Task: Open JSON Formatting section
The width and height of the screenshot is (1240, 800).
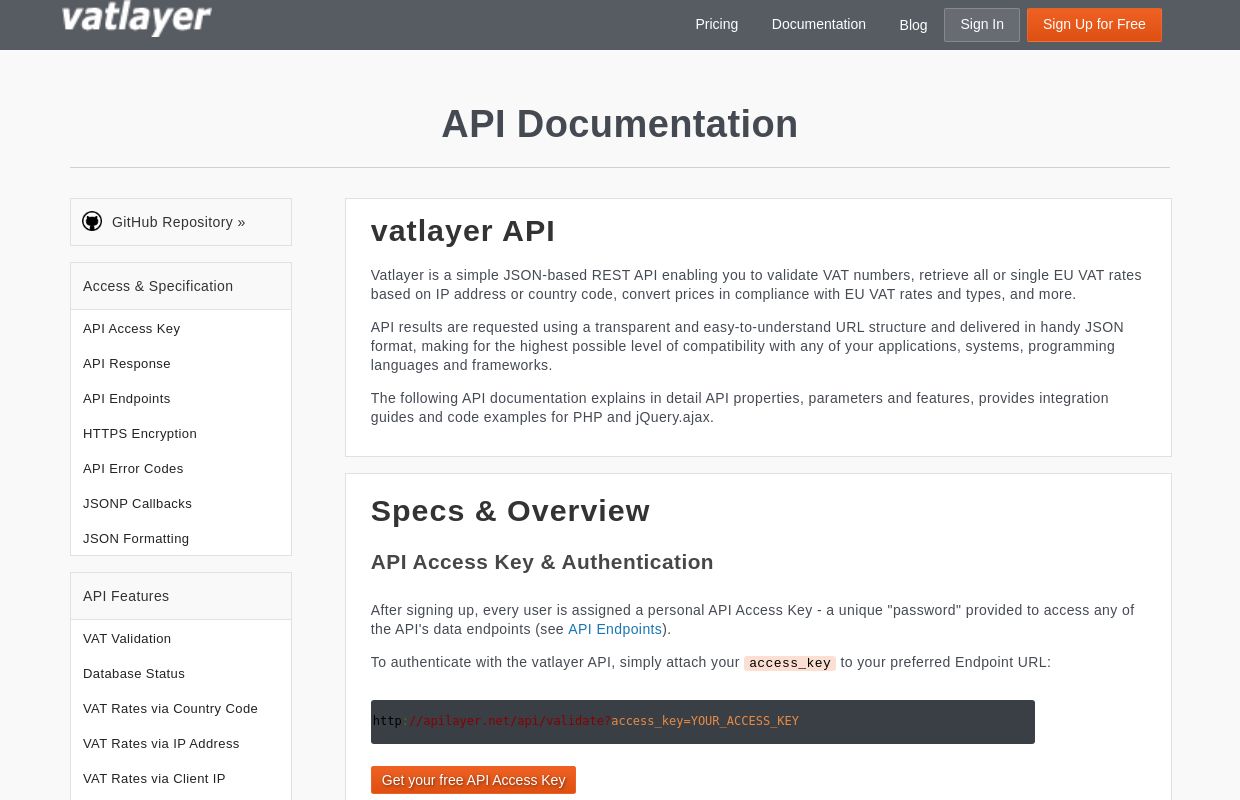Action: 136,538
